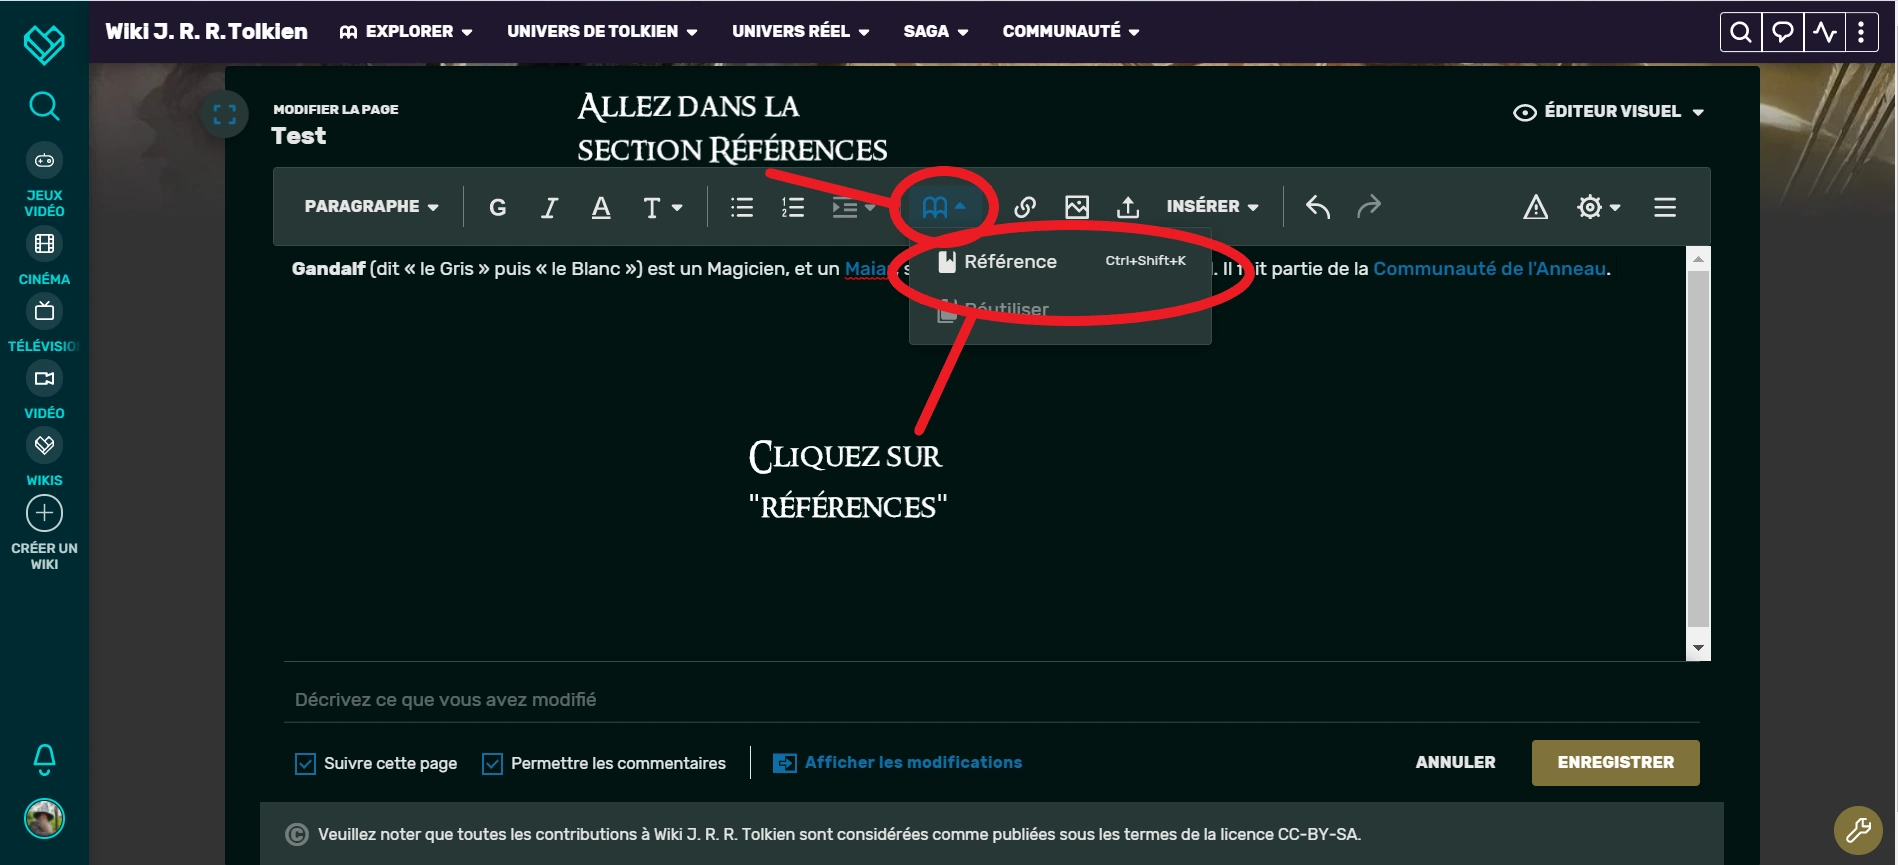Click the edit summary field

(x=991, y=700)
